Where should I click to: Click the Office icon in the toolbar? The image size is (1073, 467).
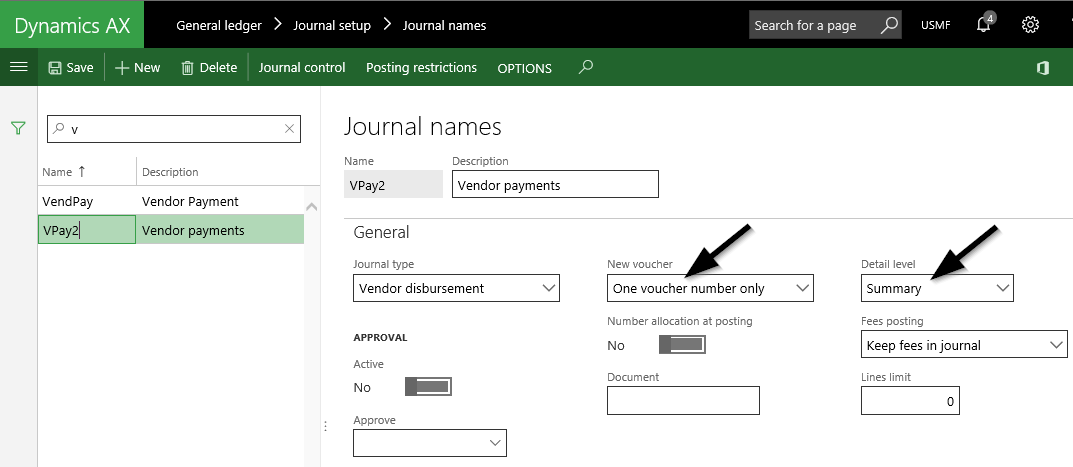[1042, 67]
